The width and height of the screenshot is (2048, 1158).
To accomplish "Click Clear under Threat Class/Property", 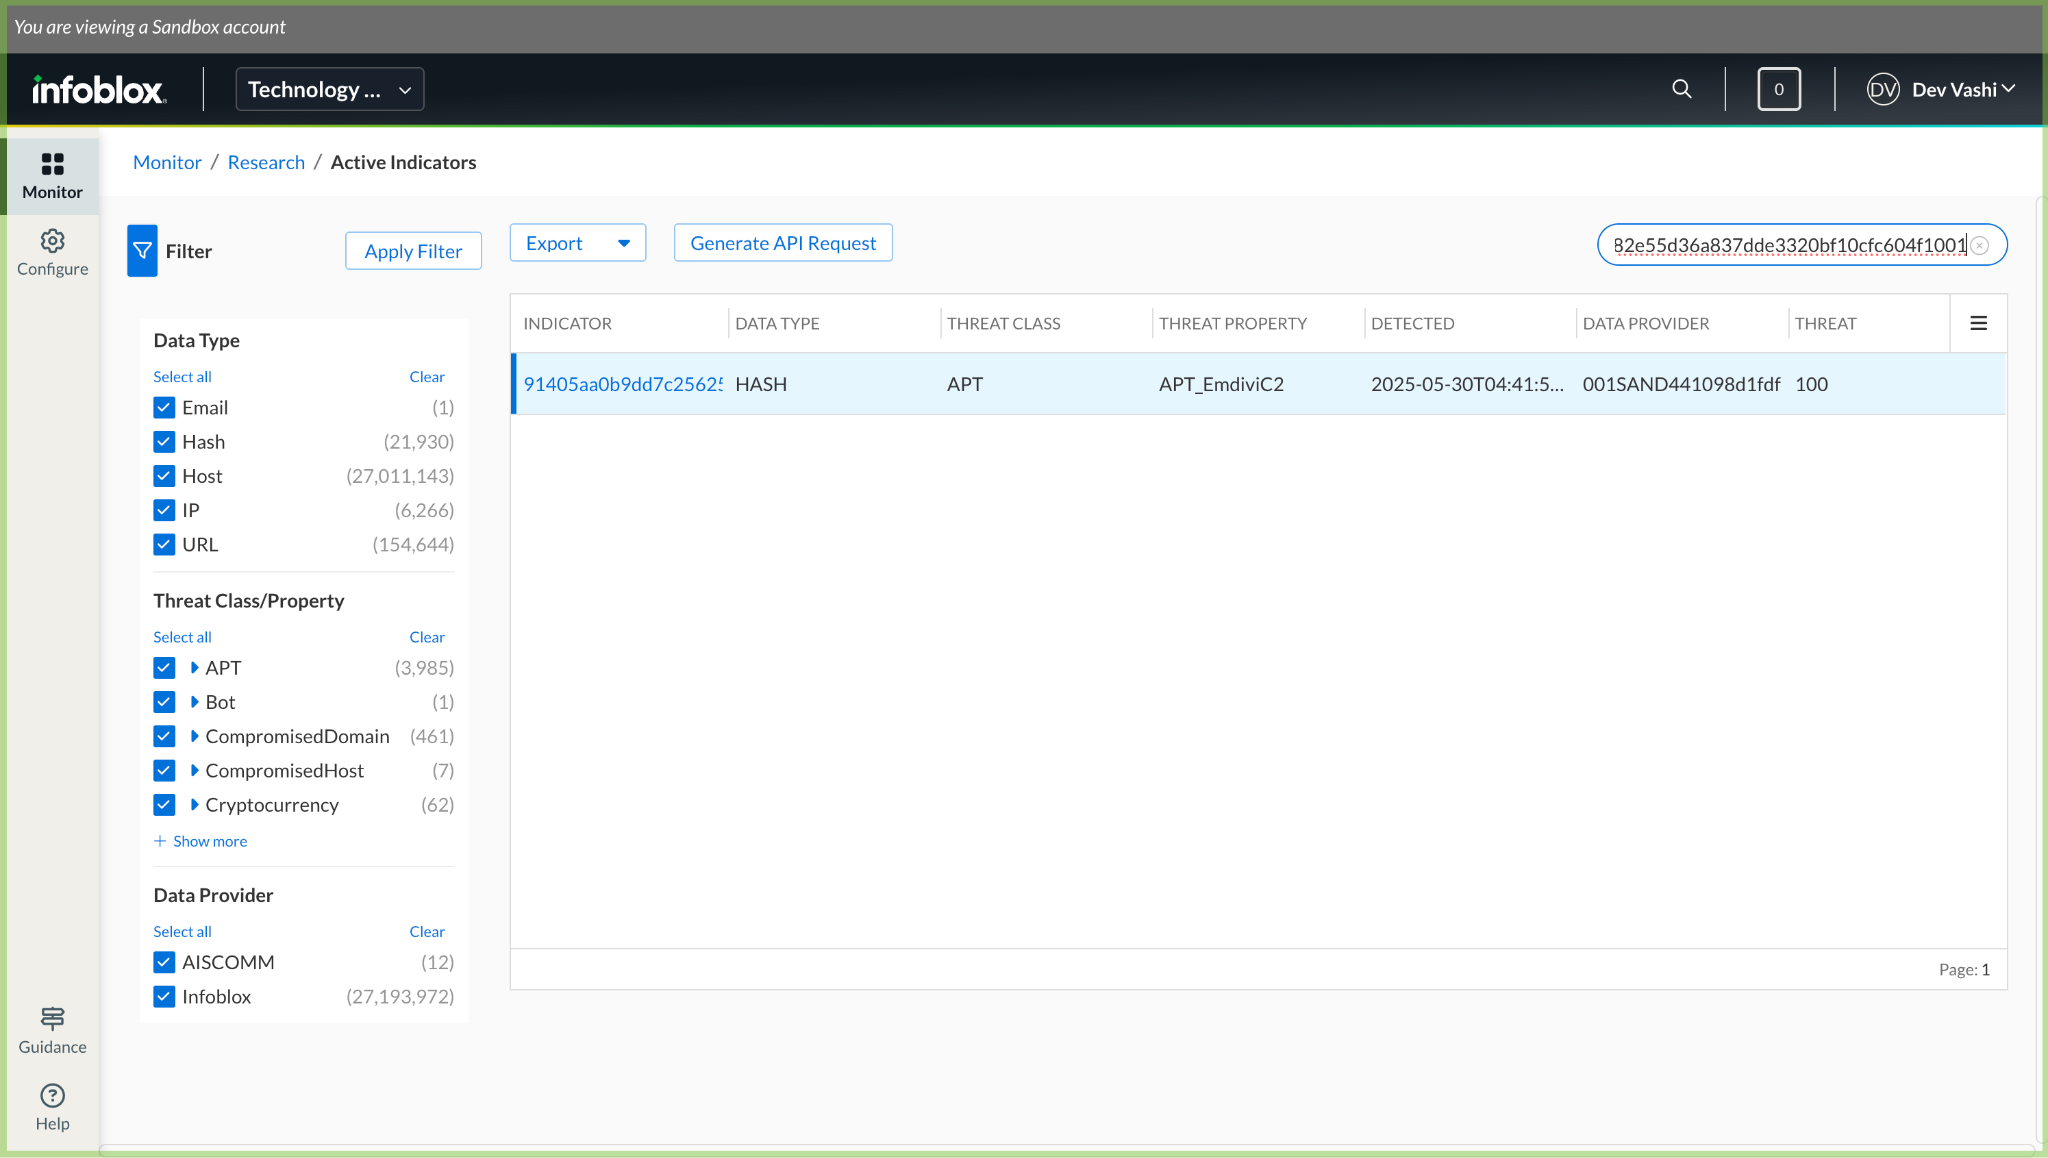I will point(427,637).
